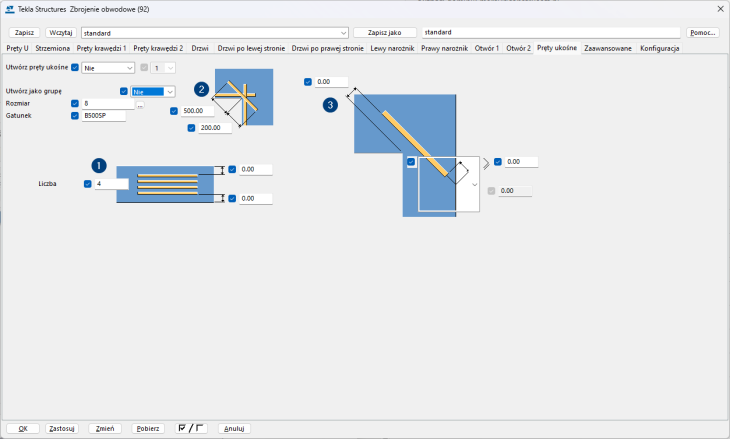Screen dimensions: 730x439
Task: Switch to the Zaawansowane tab
Action: click(x=608, y=48)
